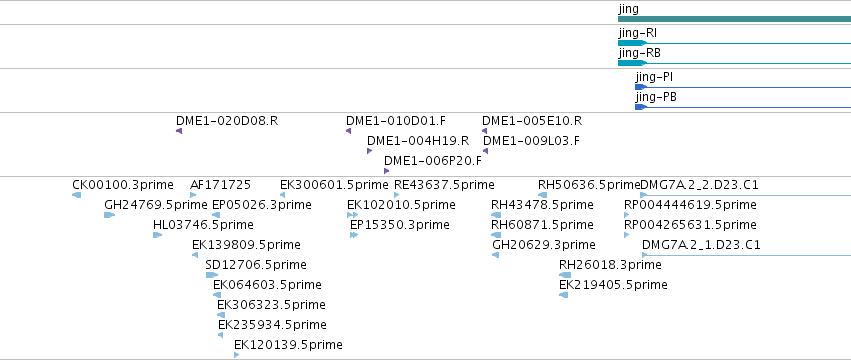This screenshot has width=851, height=360.
Task: Select the CK00100.3prime EST glyph
Action: 77,195
